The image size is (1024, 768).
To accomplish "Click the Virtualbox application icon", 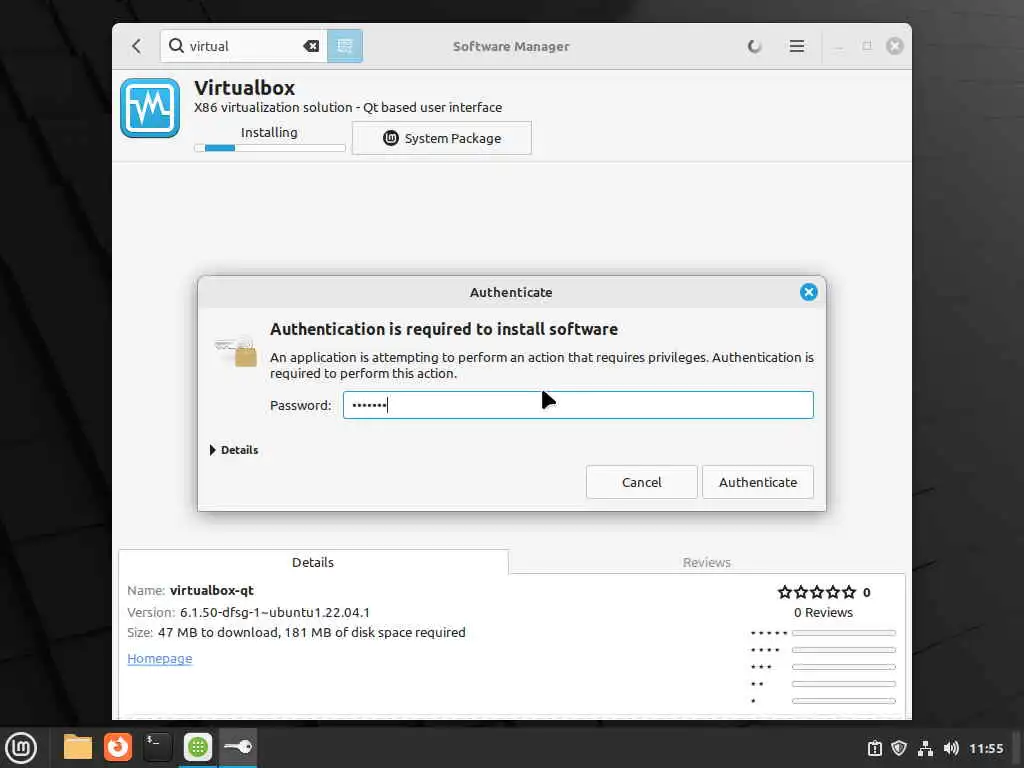I will [150, 108].
